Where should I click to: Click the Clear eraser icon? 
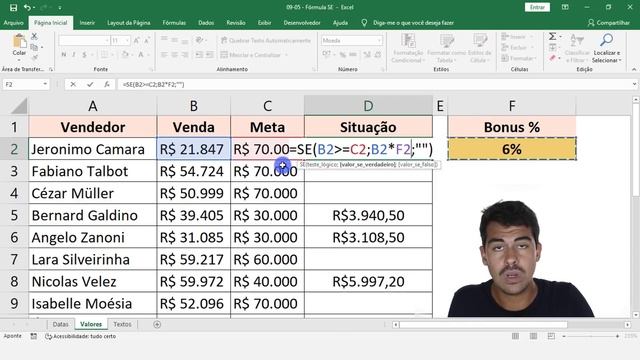(552, 58)
